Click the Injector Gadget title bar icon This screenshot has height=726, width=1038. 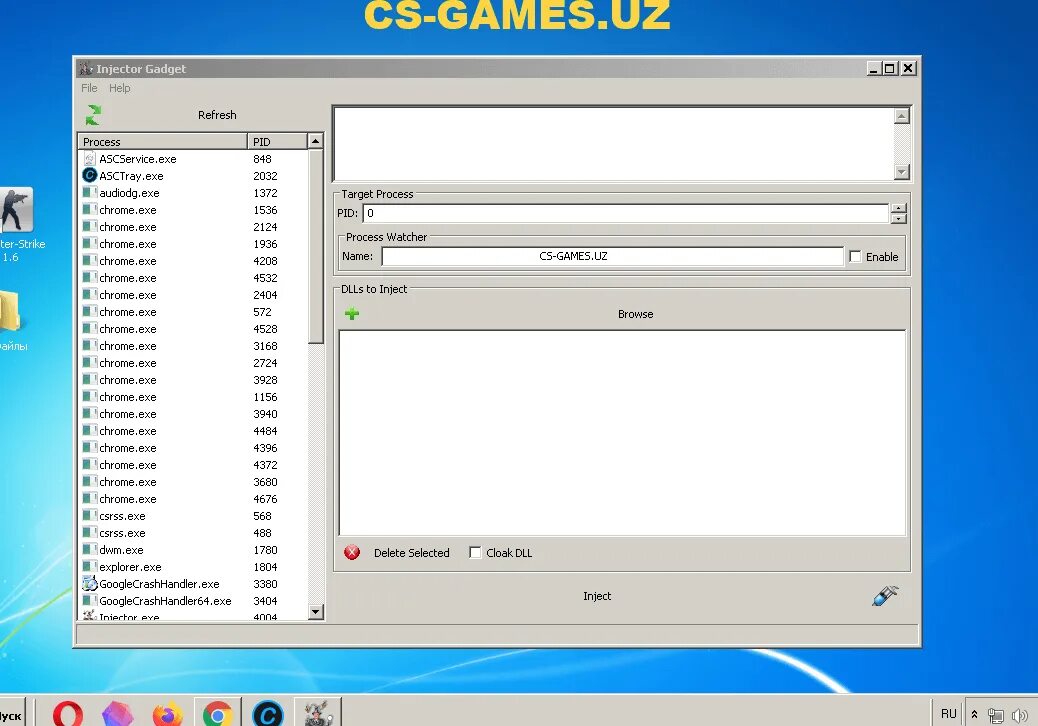pyautogui.click(x=85, y=68)
